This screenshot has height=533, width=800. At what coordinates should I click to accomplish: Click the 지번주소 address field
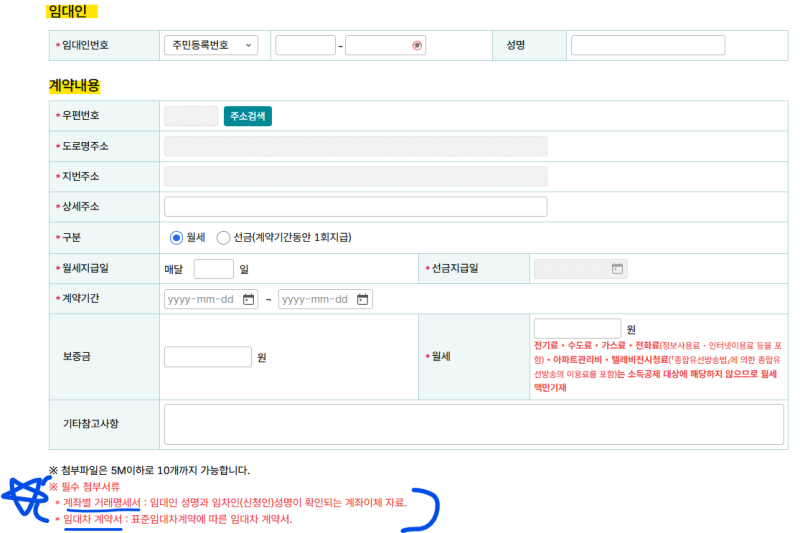click(356, 176)
